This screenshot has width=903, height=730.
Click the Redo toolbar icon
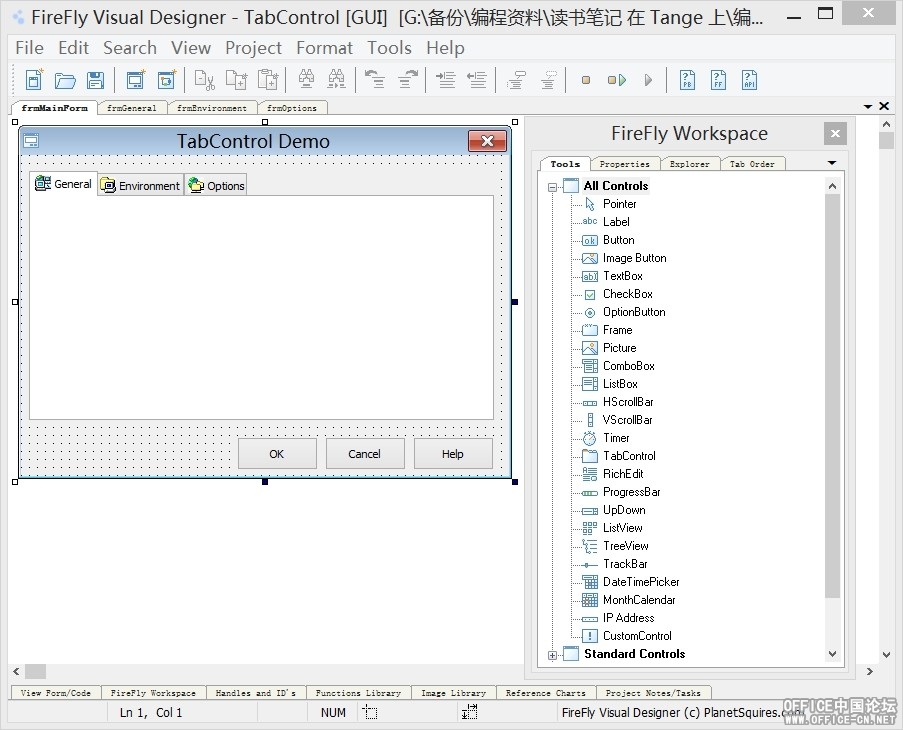tap(408, 79)
